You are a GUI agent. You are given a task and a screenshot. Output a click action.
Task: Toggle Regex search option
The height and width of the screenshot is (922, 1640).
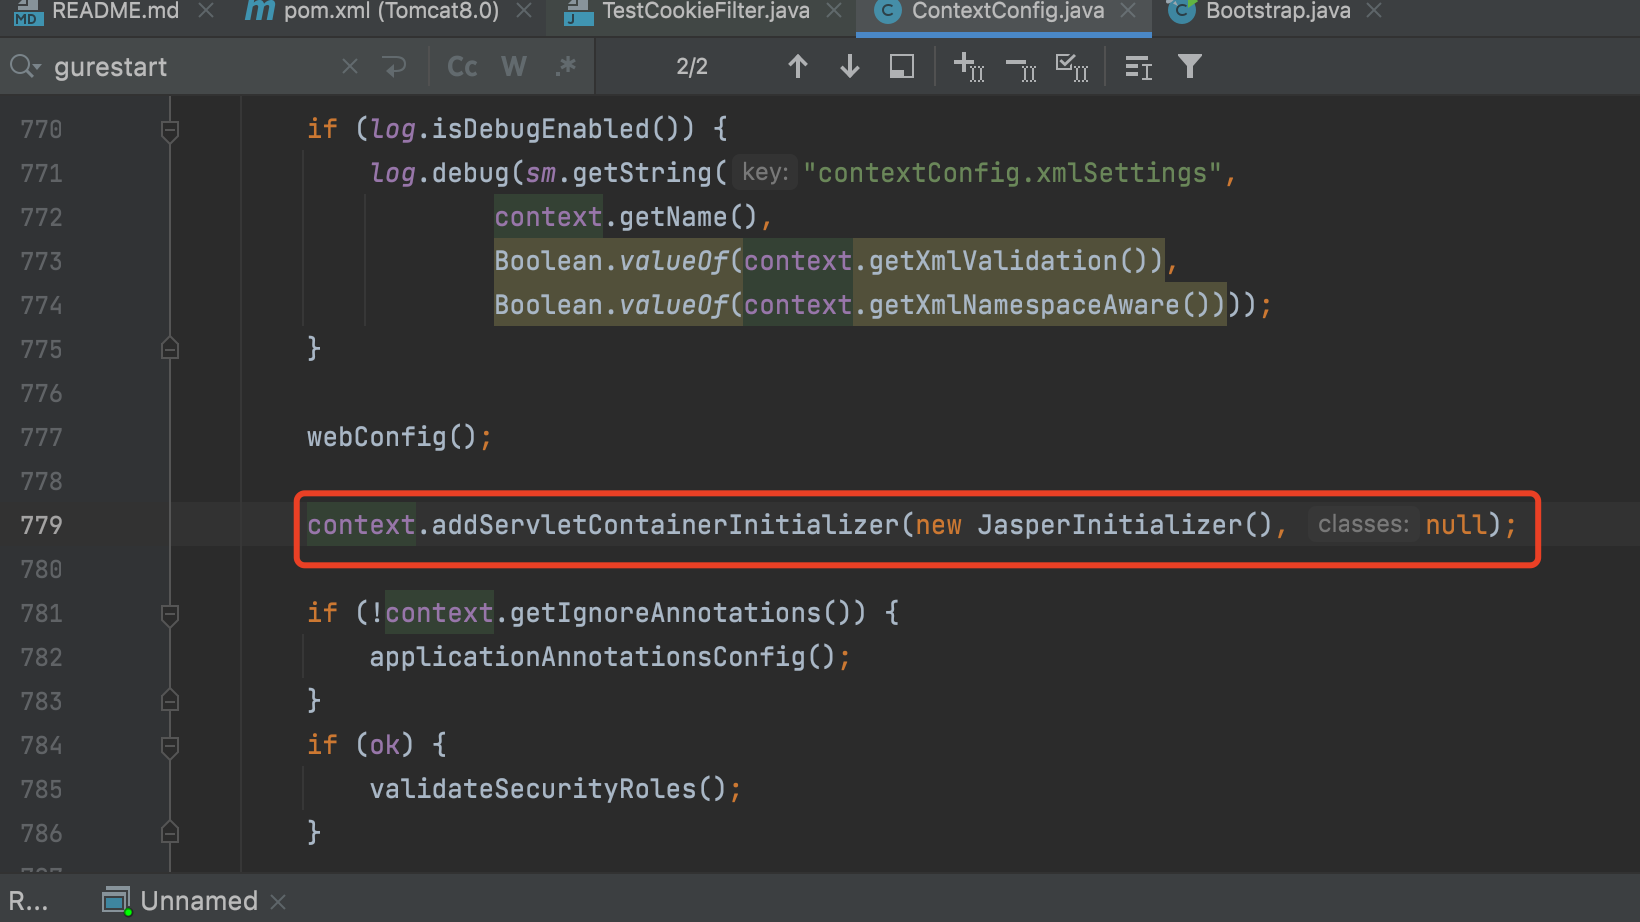[x=566, y=67]
